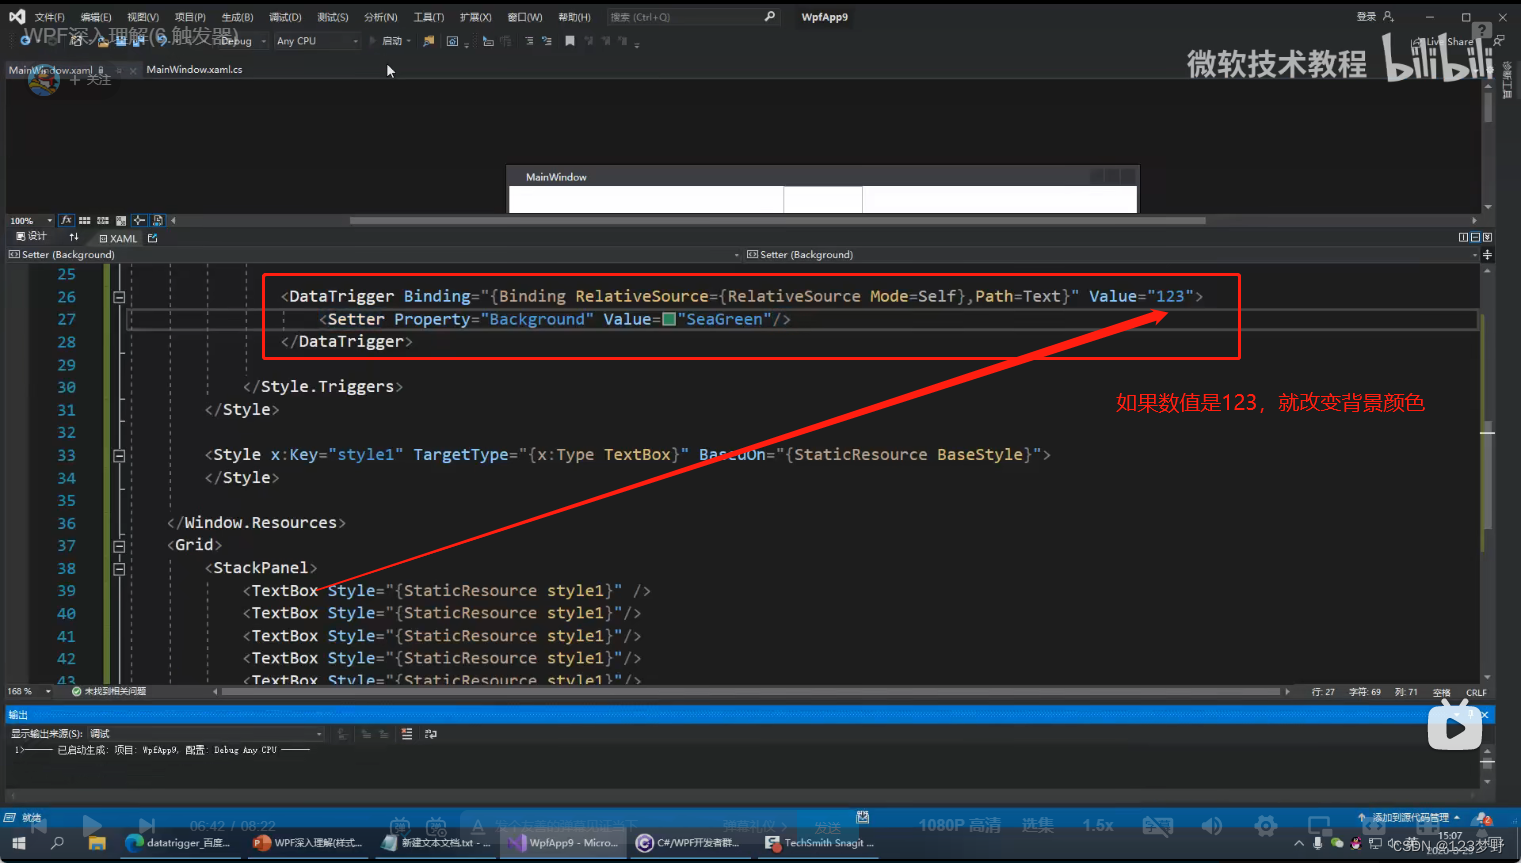Click the search magnifier icon
This screenshot has width=1521, height=863.
pos(769,17)
